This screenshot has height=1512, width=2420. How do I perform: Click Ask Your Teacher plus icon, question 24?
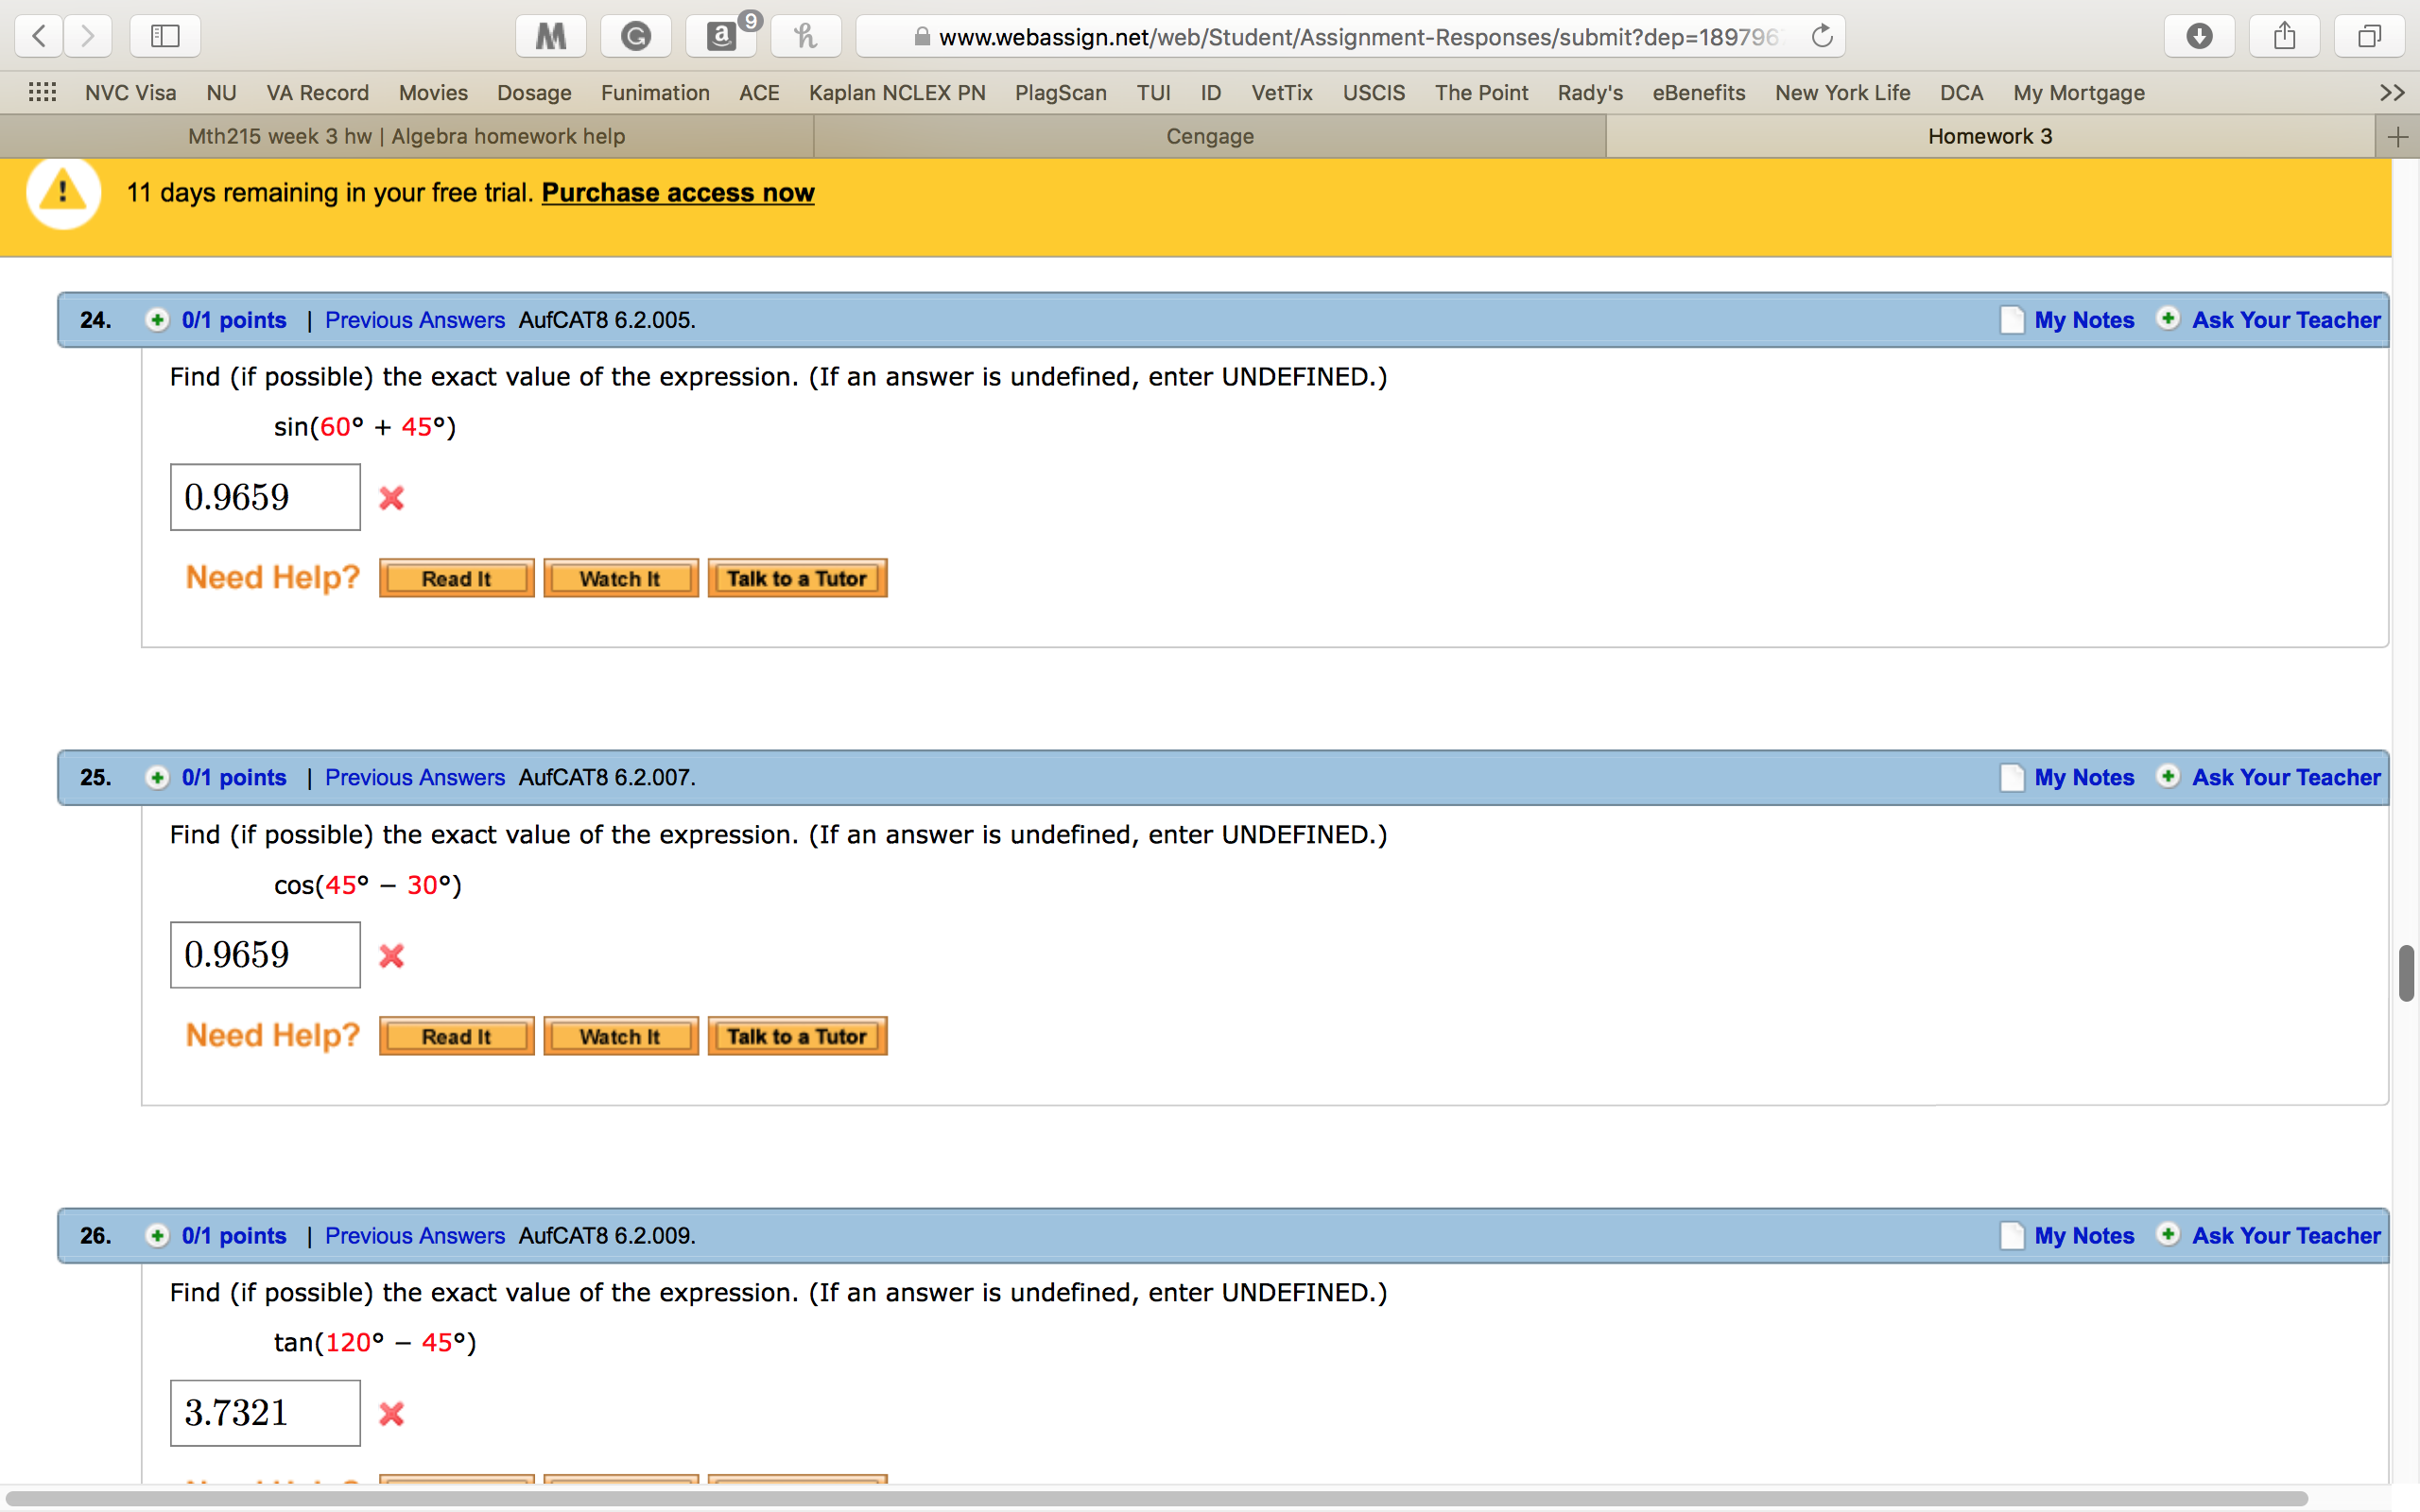click(x=2168, y=319)
